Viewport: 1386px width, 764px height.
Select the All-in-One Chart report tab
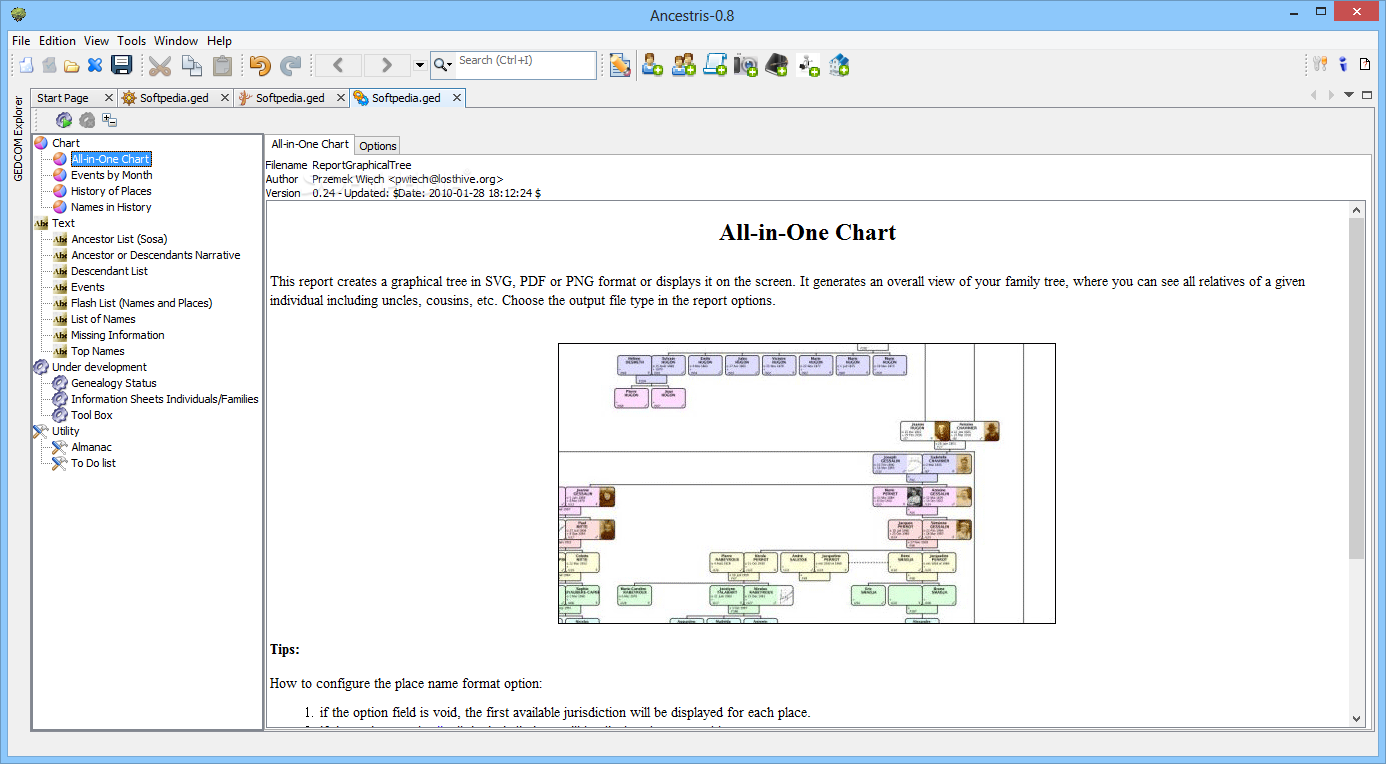(x=310, y=144)
